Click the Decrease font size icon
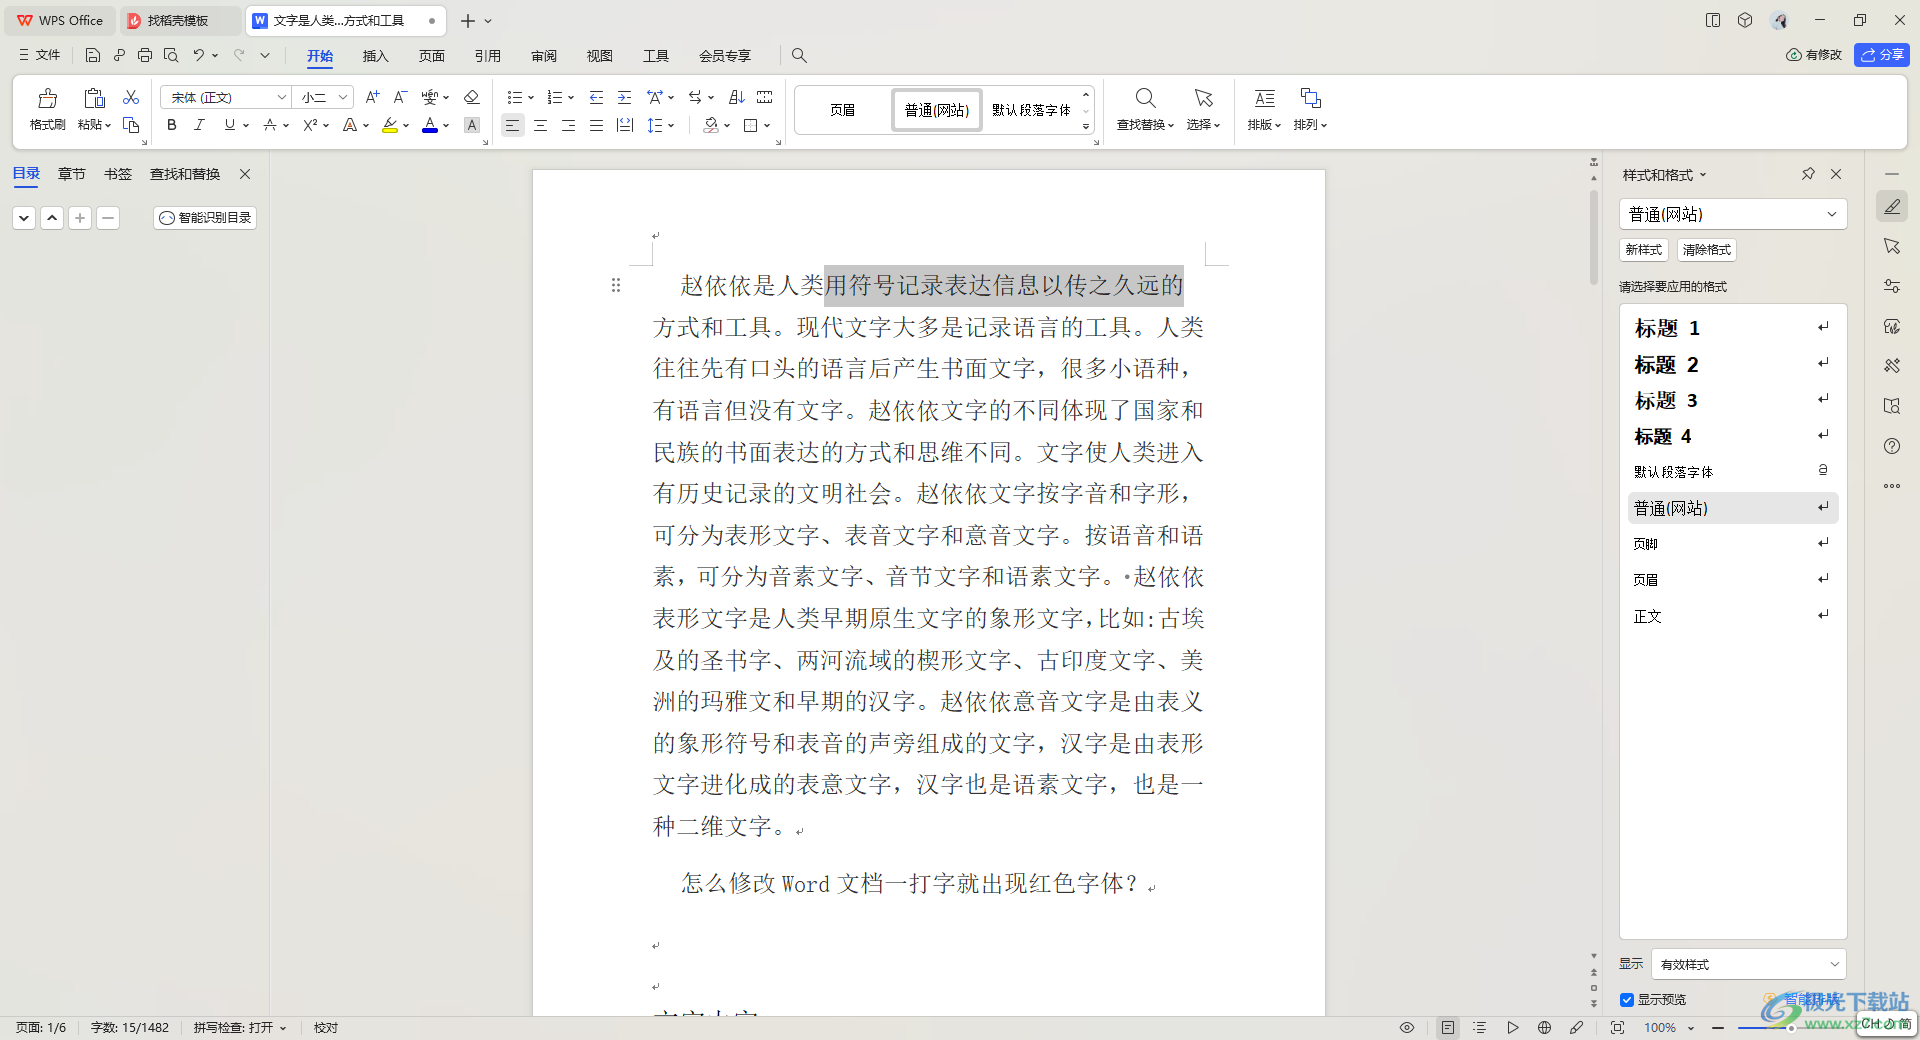 400,97
